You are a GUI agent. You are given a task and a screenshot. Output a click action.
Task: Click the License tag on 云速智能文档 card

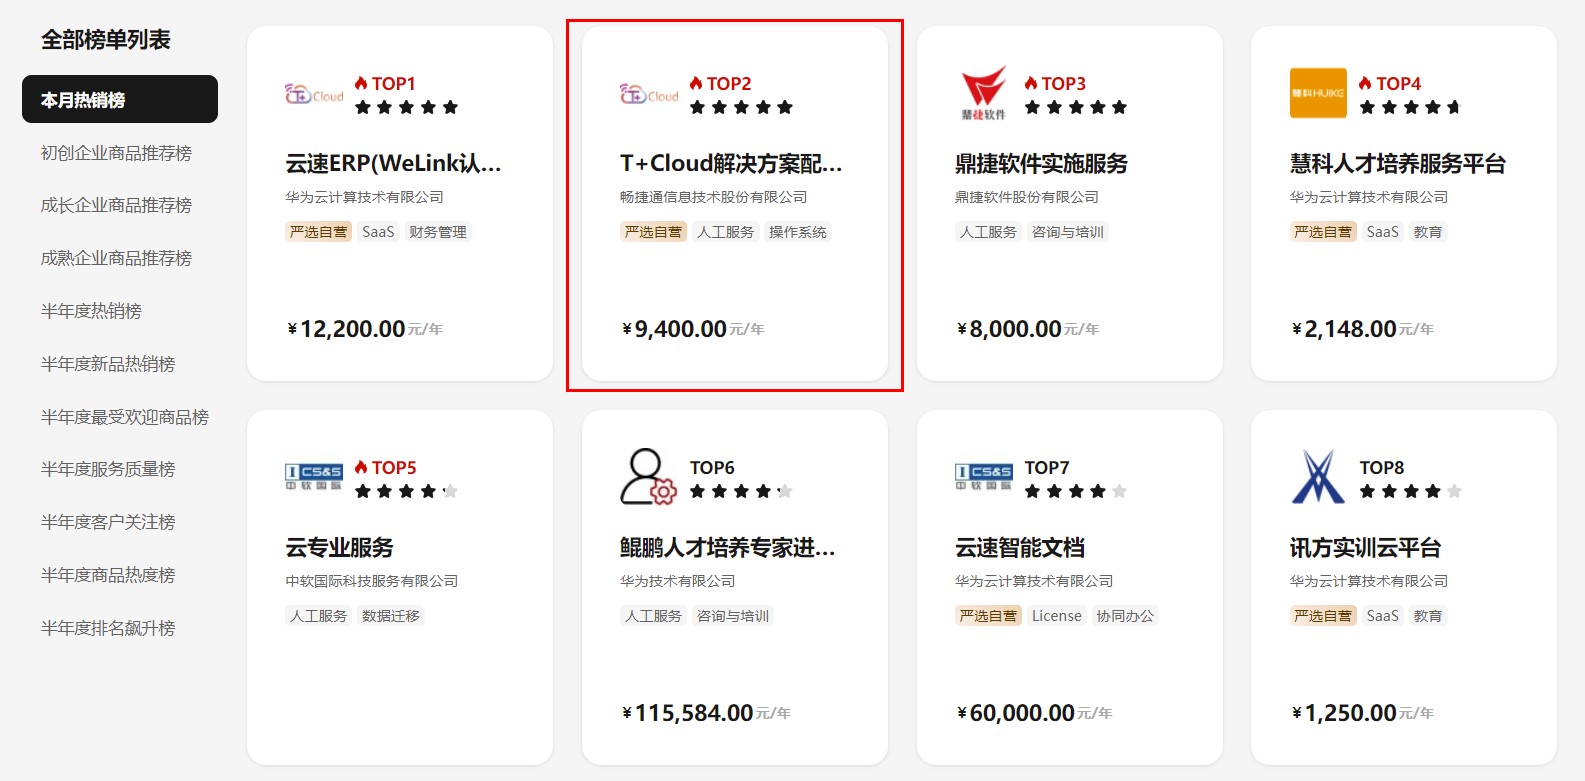click(x=1057, y=616)
